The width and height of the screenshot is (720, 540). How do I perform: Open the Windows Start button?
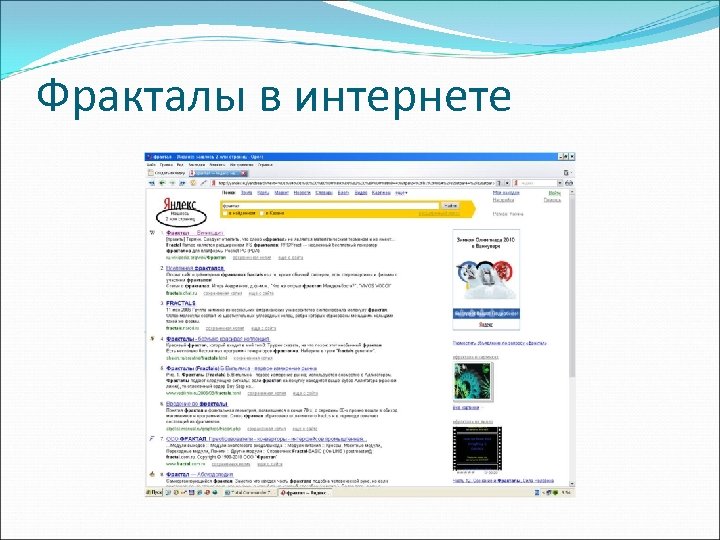[x=154, y=492]
